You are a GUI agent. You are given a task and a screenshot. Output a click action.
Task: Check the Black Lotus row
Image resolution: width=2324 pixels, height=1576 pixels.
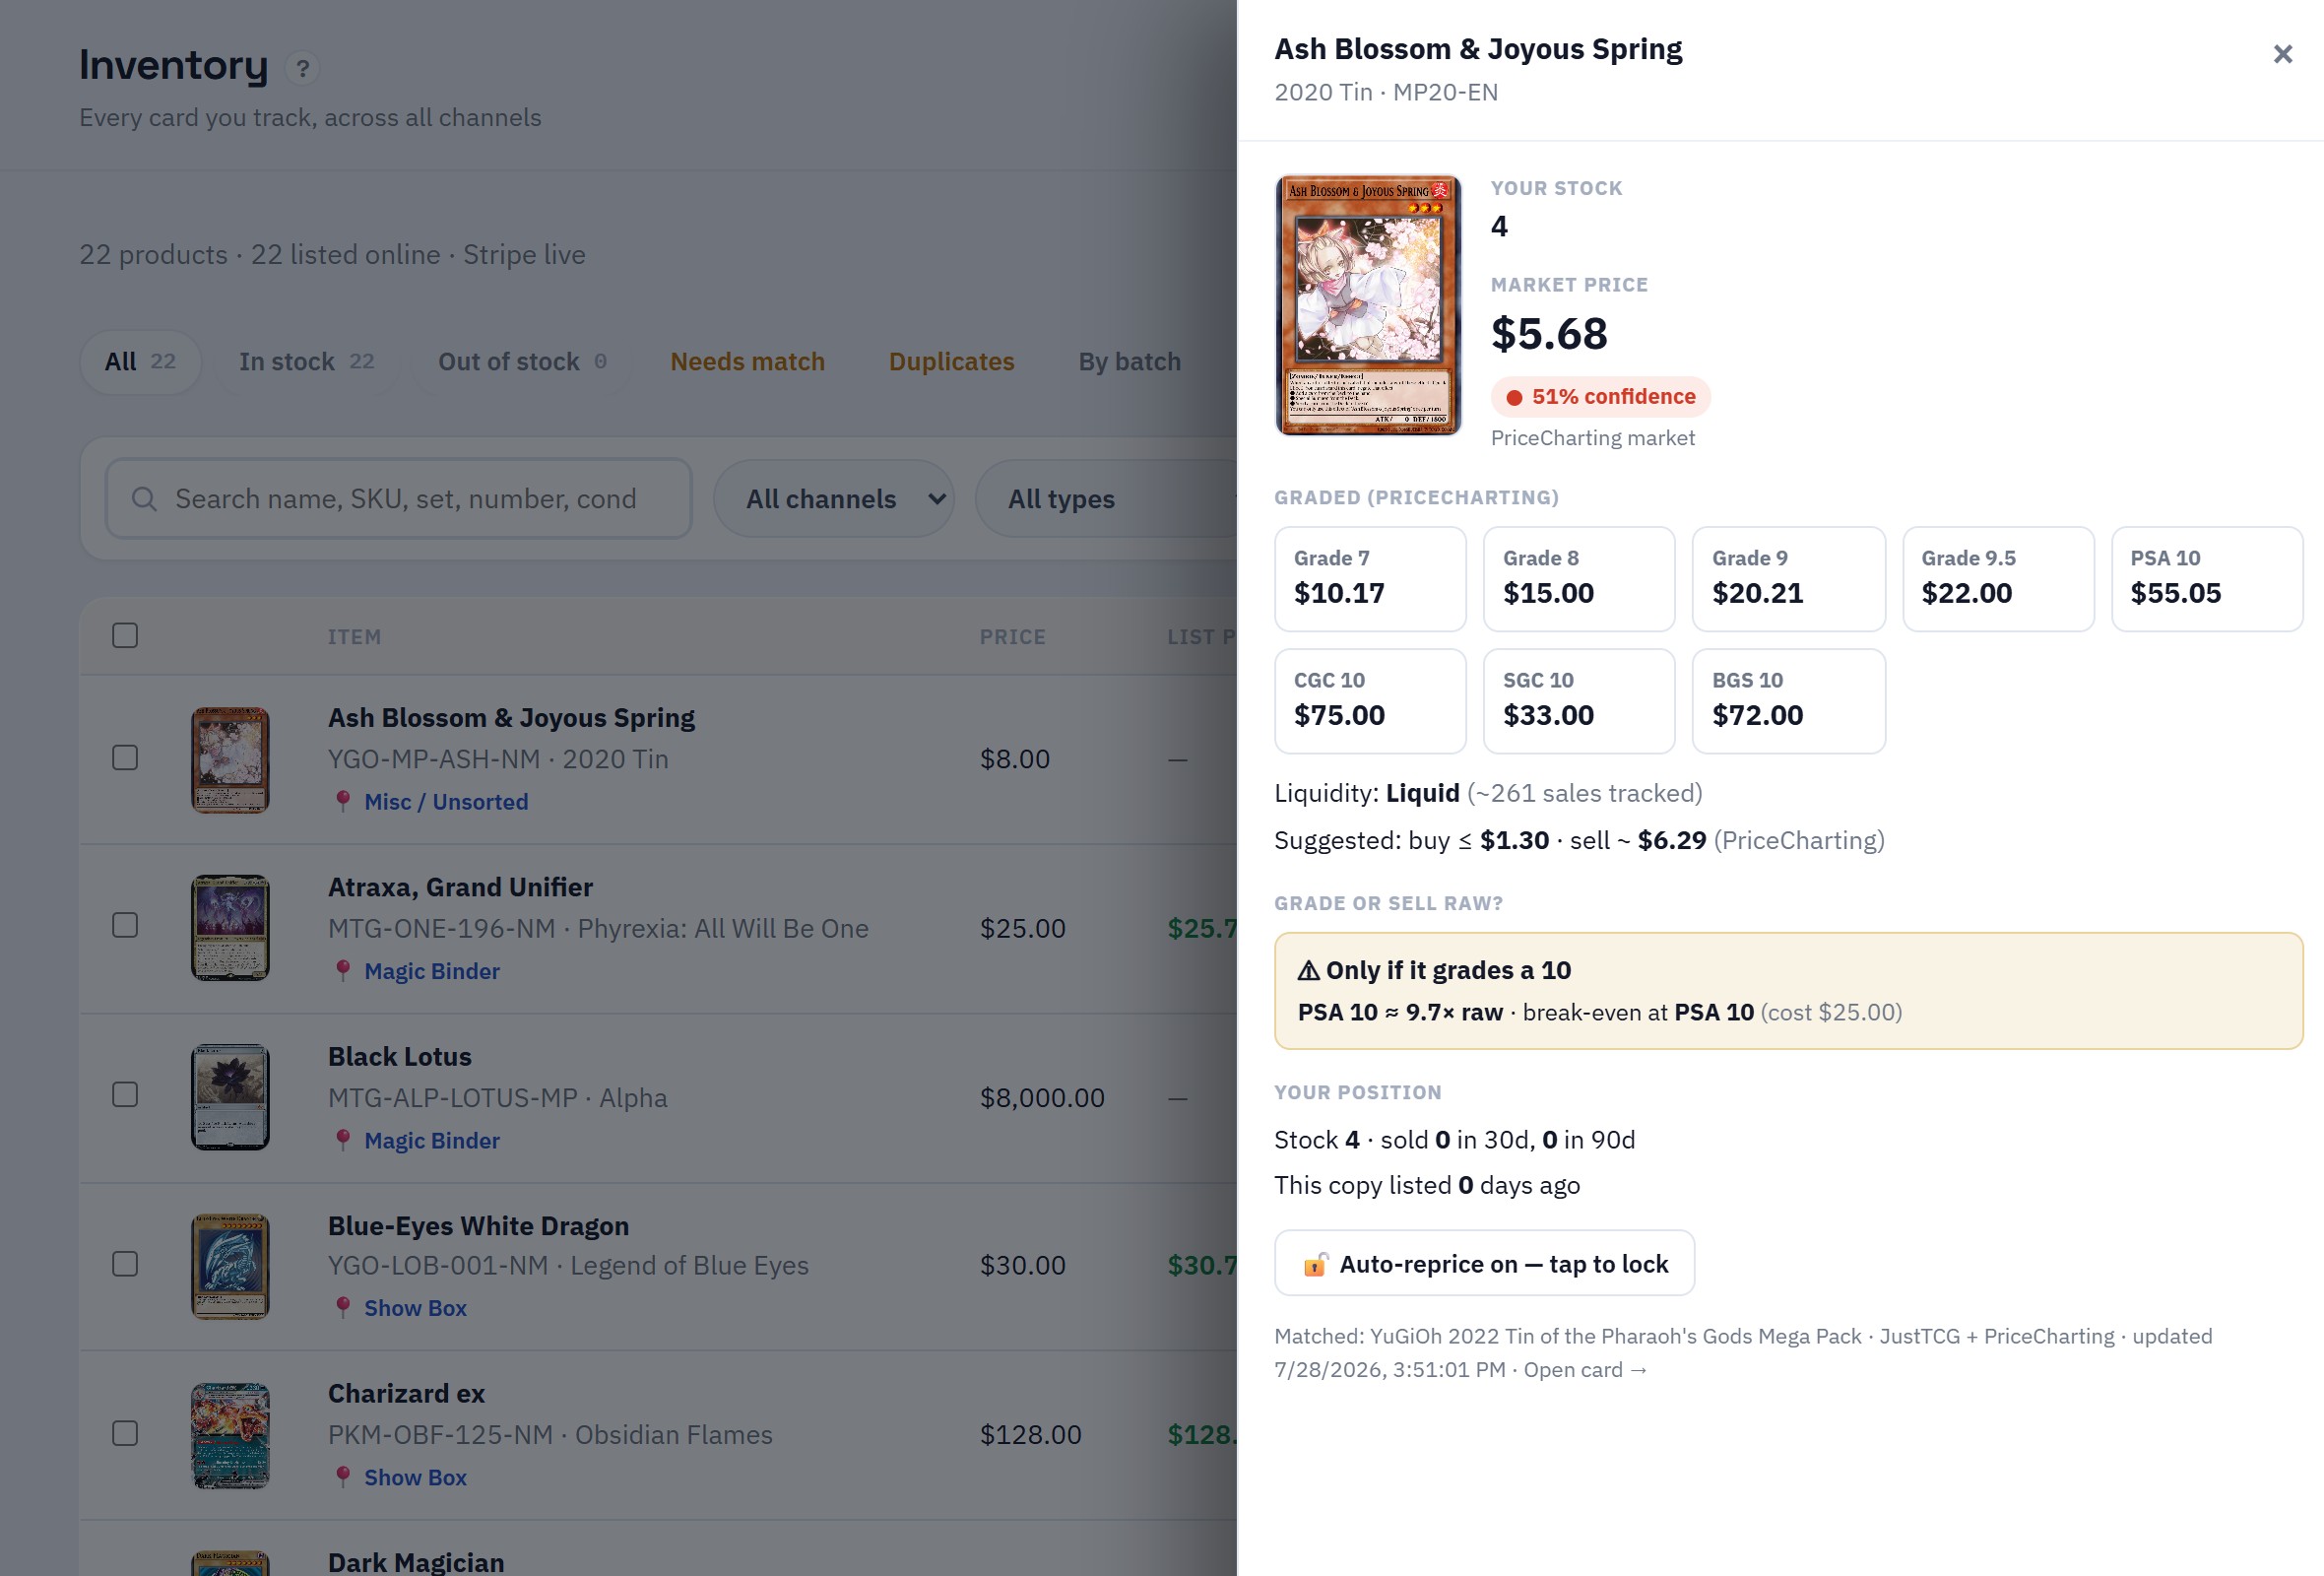pos(125,1095)
